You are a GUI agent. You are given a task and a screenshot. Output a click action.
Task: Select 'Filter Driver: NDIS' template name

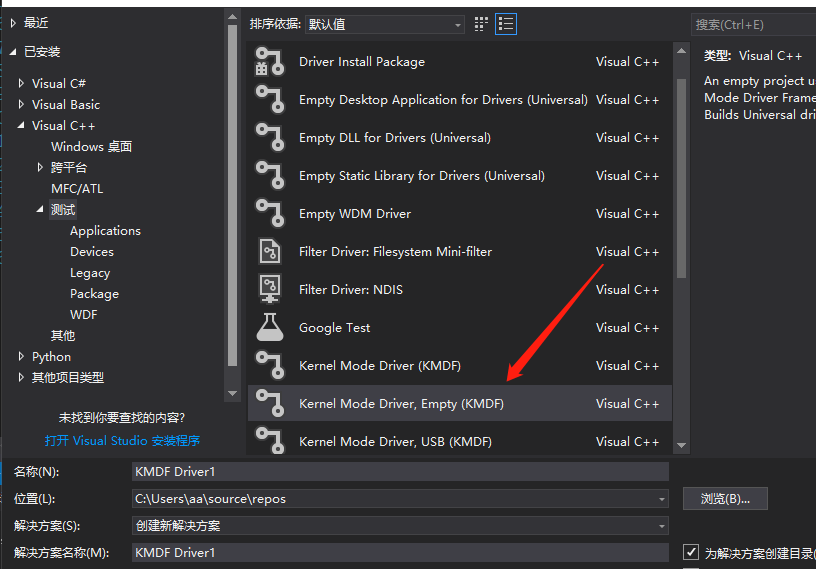click(351, 289)
